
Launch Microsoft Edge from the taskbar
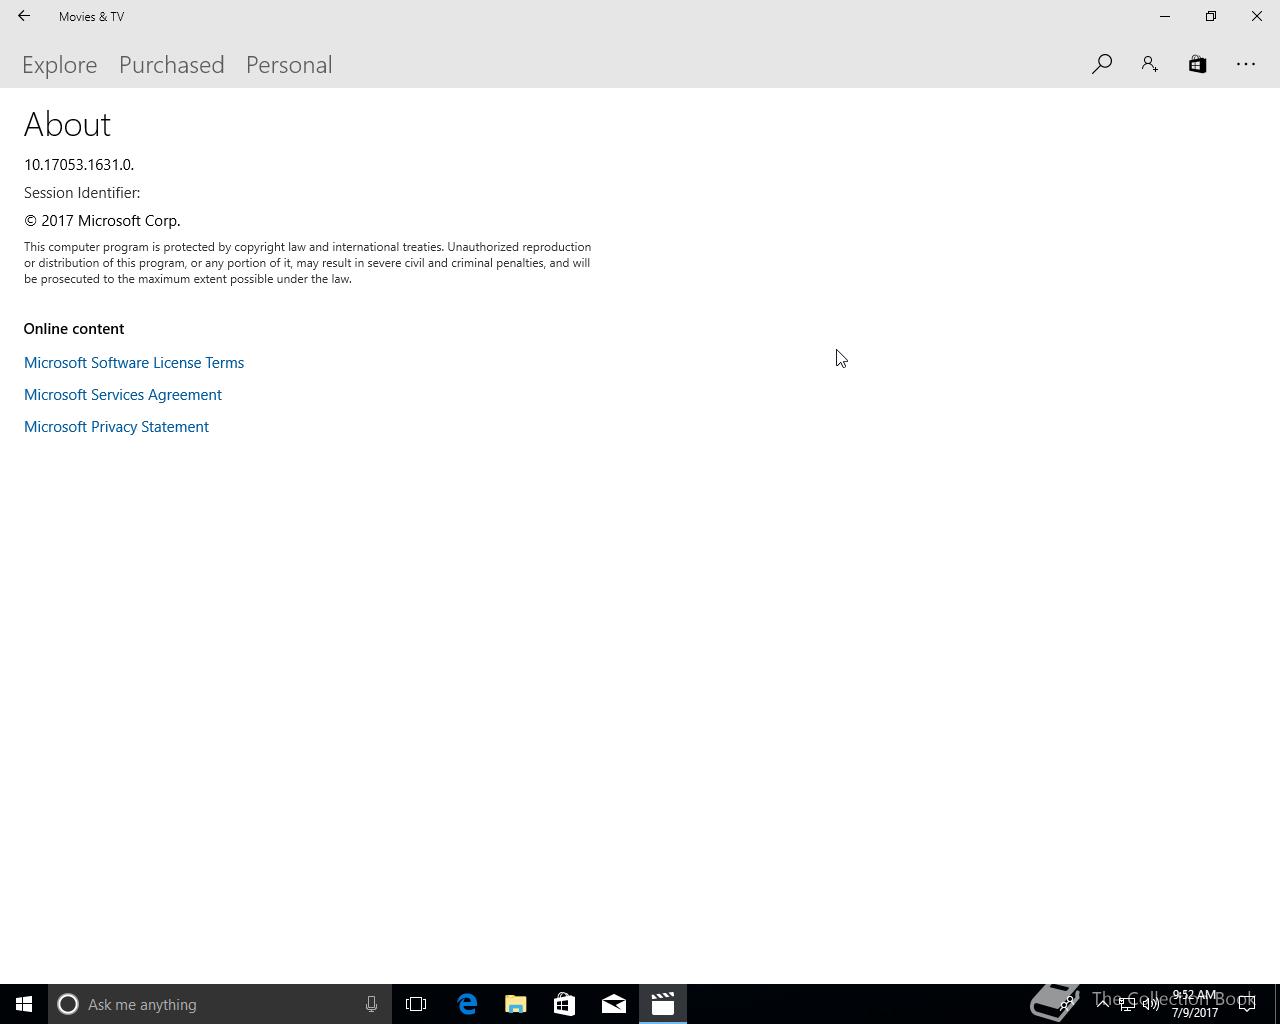467,1004
